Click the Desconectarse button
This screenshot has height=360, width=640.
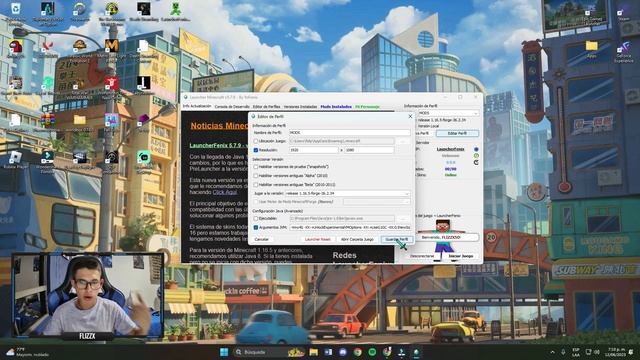point(422,256)
